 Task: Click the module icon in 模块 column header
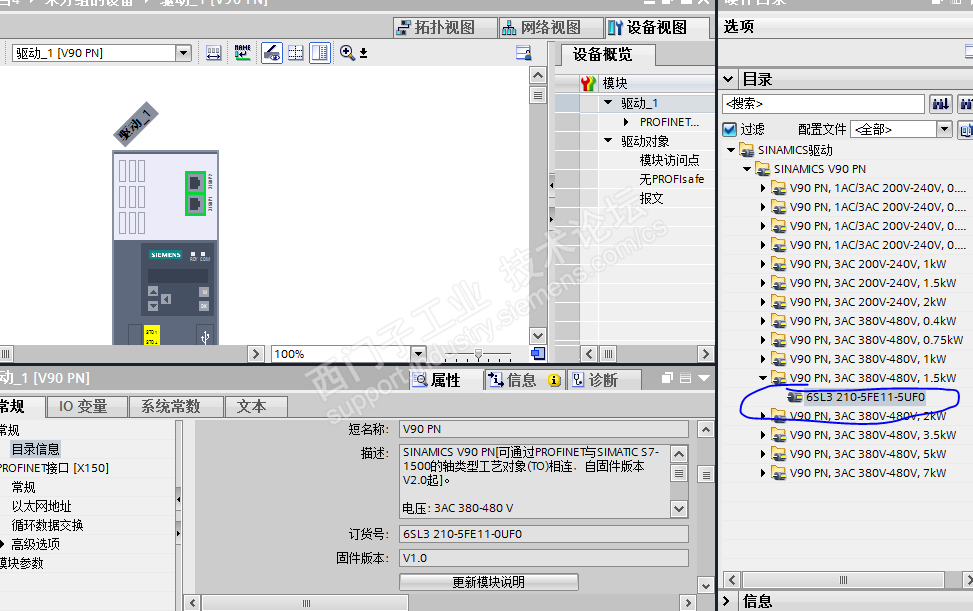588,83
